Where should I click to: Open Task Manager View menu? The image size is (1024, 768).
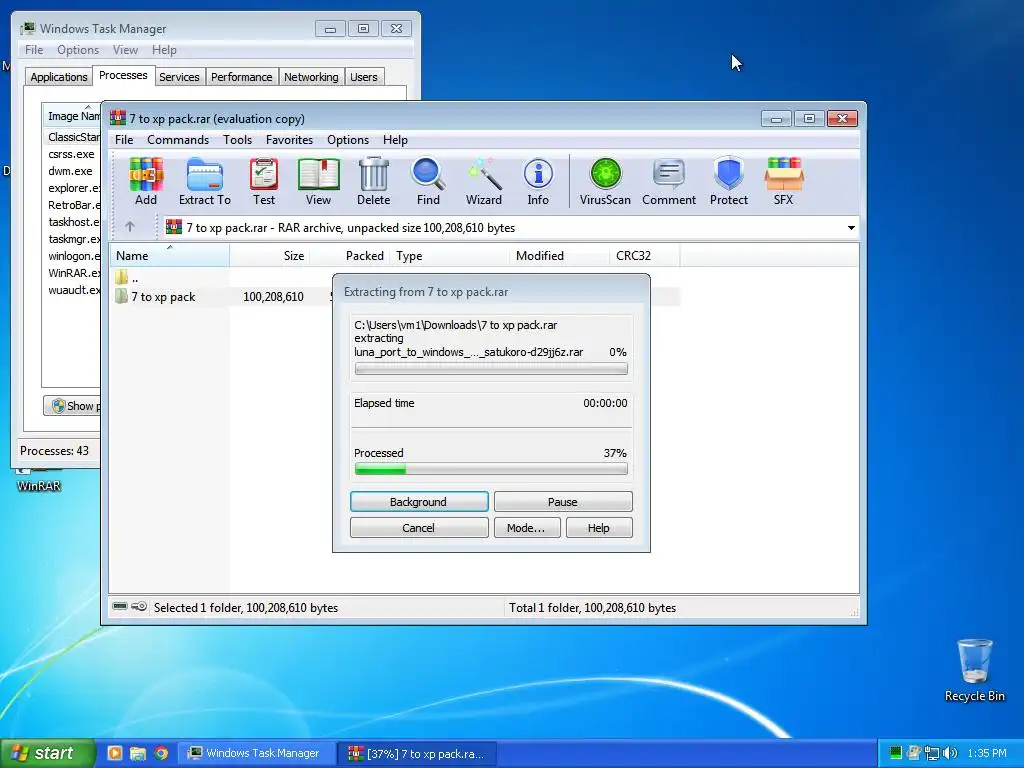click(125, 50)
